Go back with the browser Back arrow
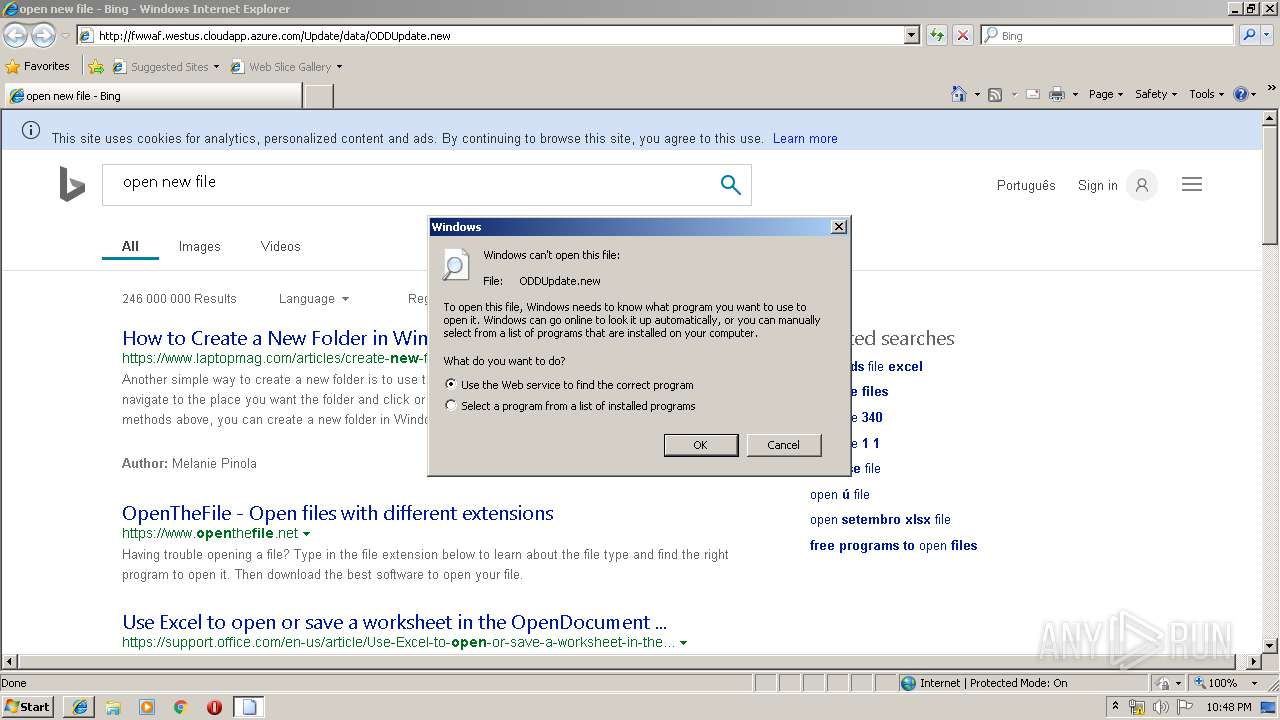 tap(15, 35)
